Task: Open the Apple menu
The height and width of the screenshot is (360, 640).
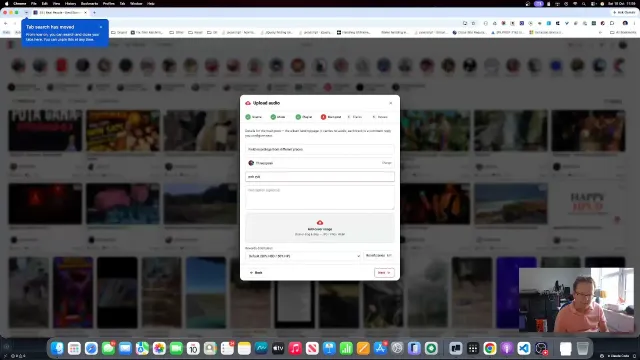Action: point(6,3)
